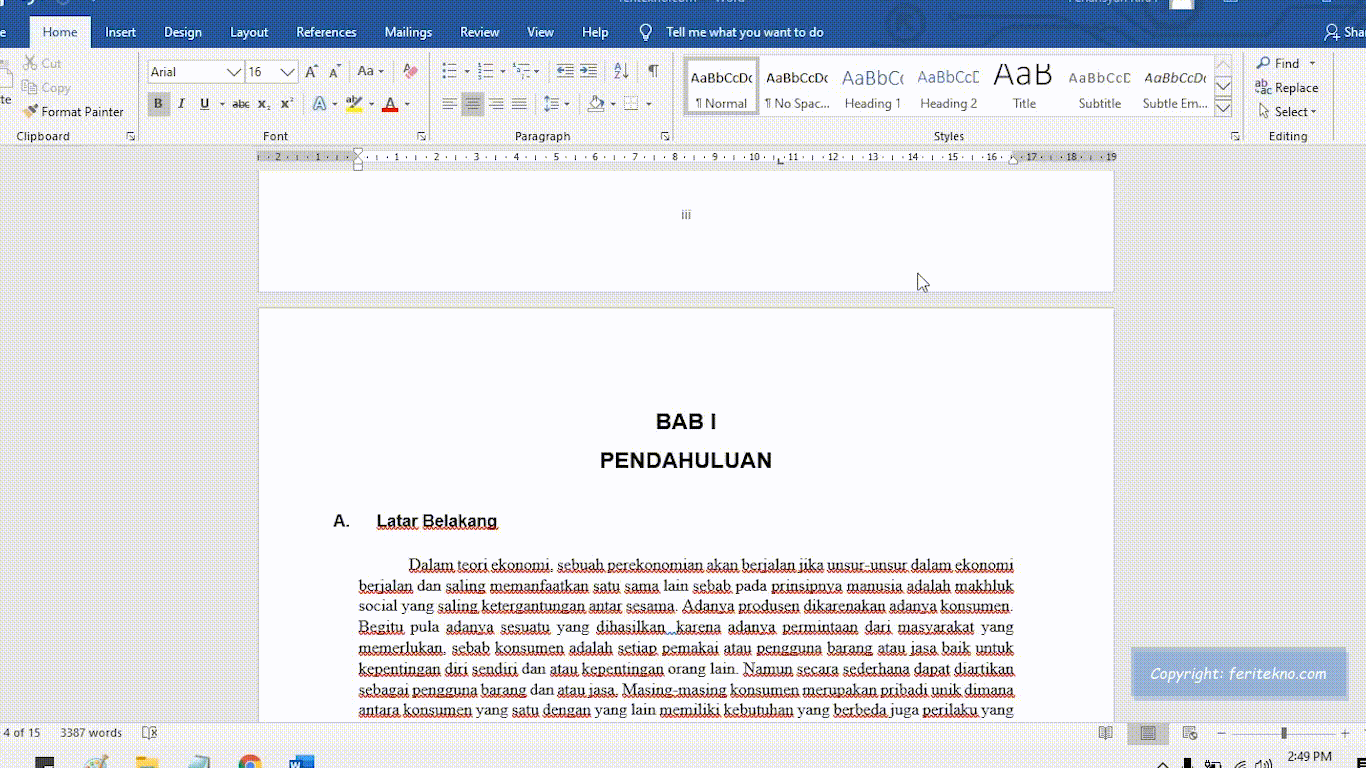This screenshot has height=768, width=1366.
Task: Open Text Effects and Typography
Action: (x=319, y=104)
